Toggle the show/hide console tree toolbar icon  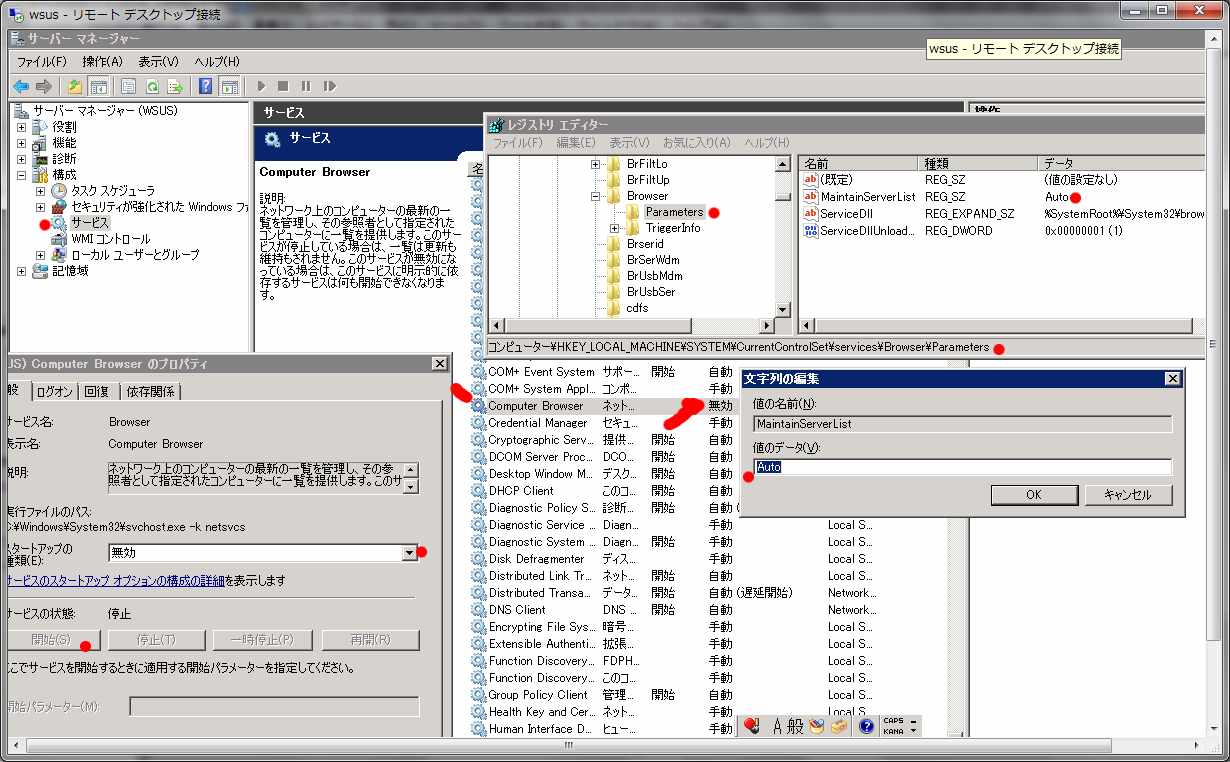click(98, 86)
